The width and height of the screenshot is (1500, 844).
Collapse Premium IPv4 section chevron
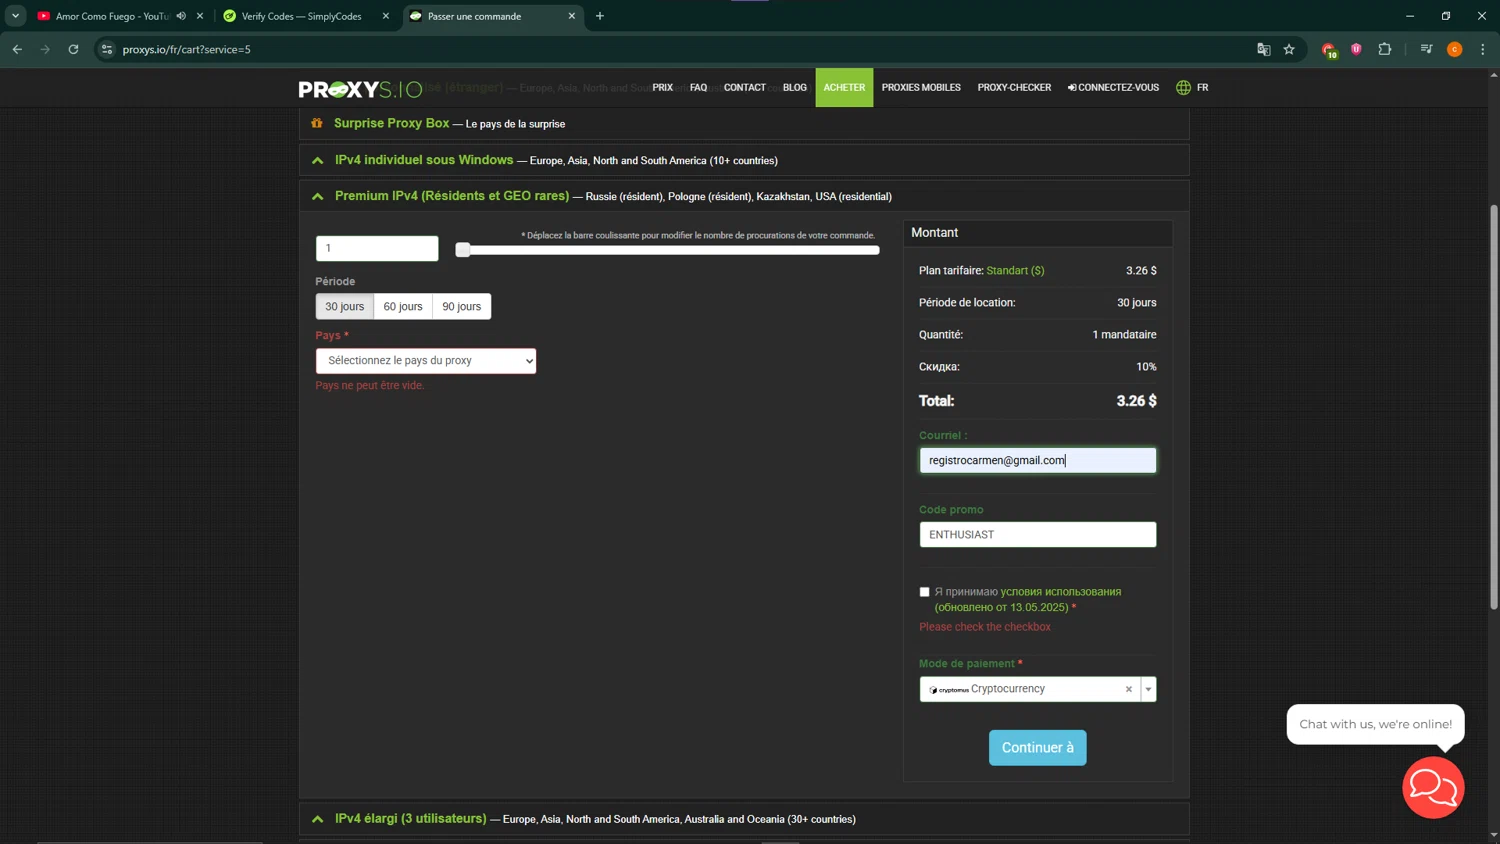[x=318, y=196]
